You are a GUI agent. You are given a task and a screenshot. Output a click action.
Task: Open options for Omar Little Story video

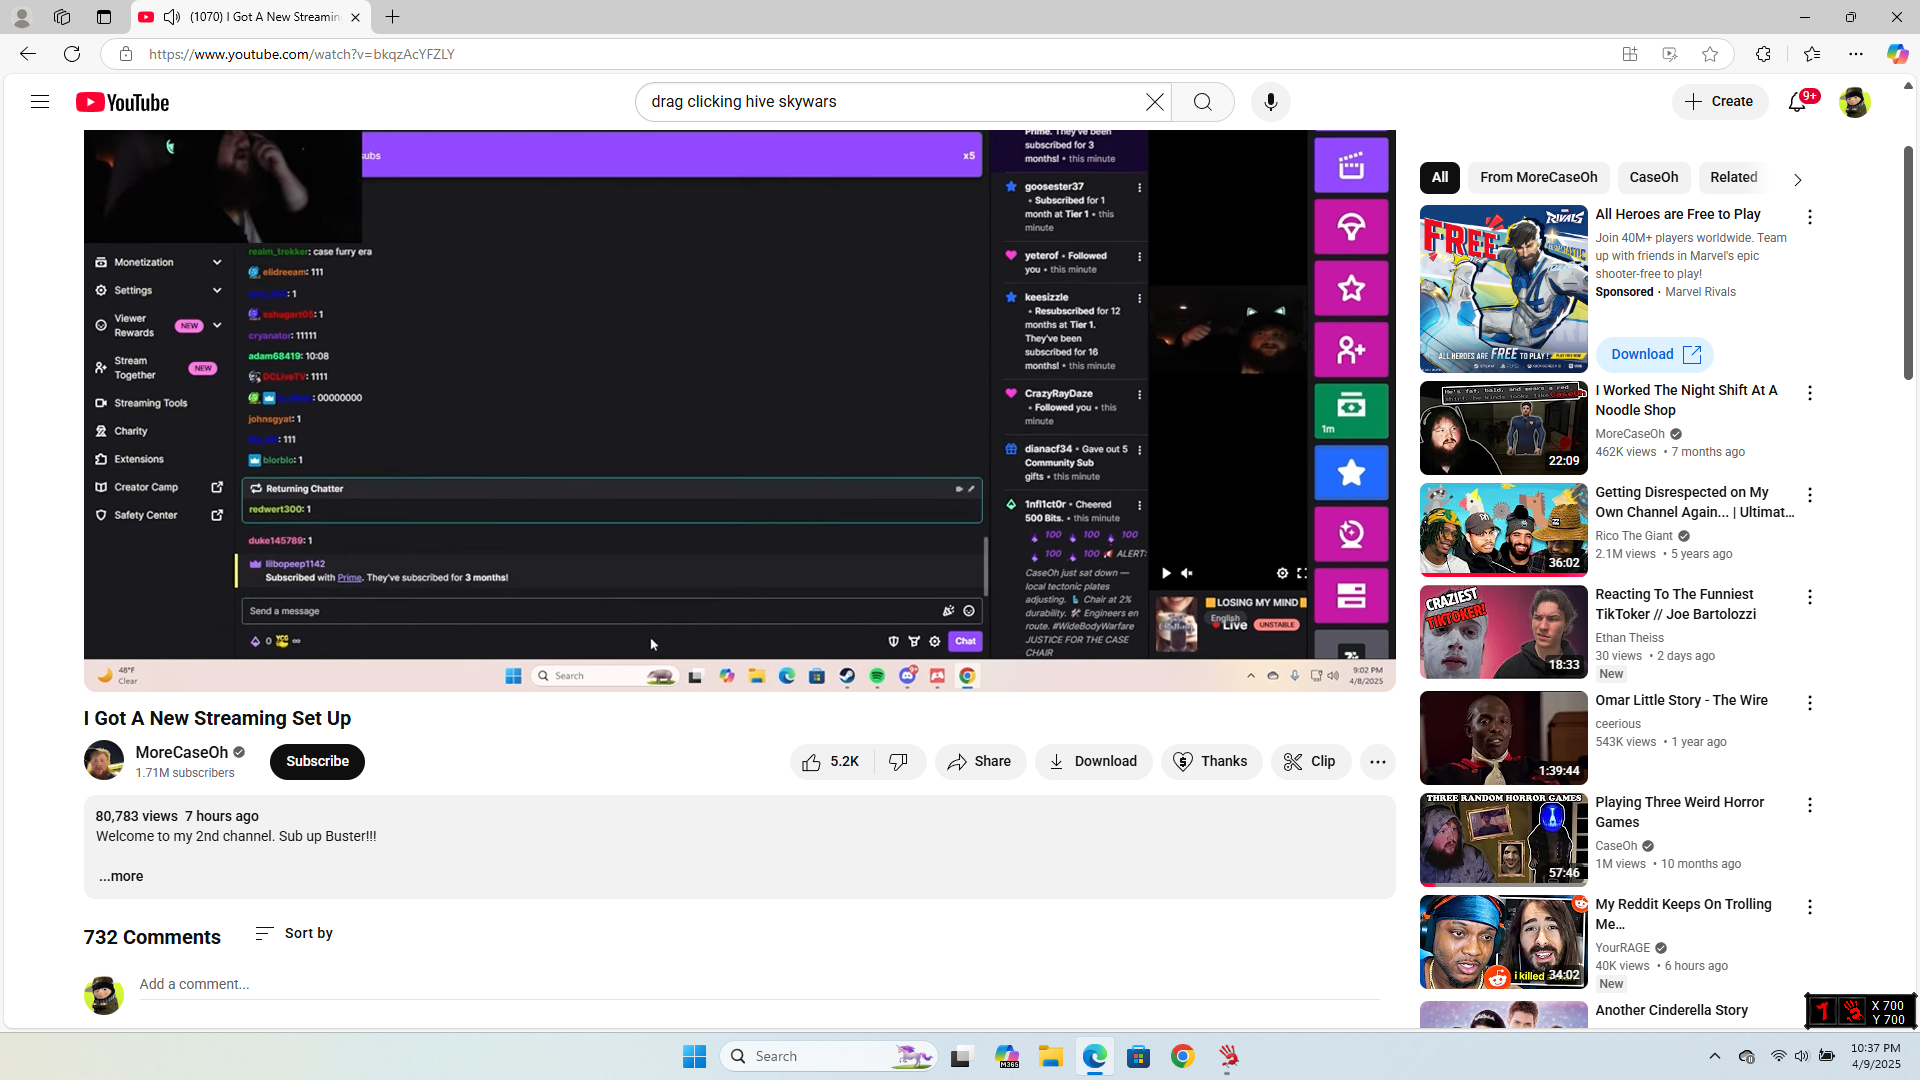pos(1810,703)
